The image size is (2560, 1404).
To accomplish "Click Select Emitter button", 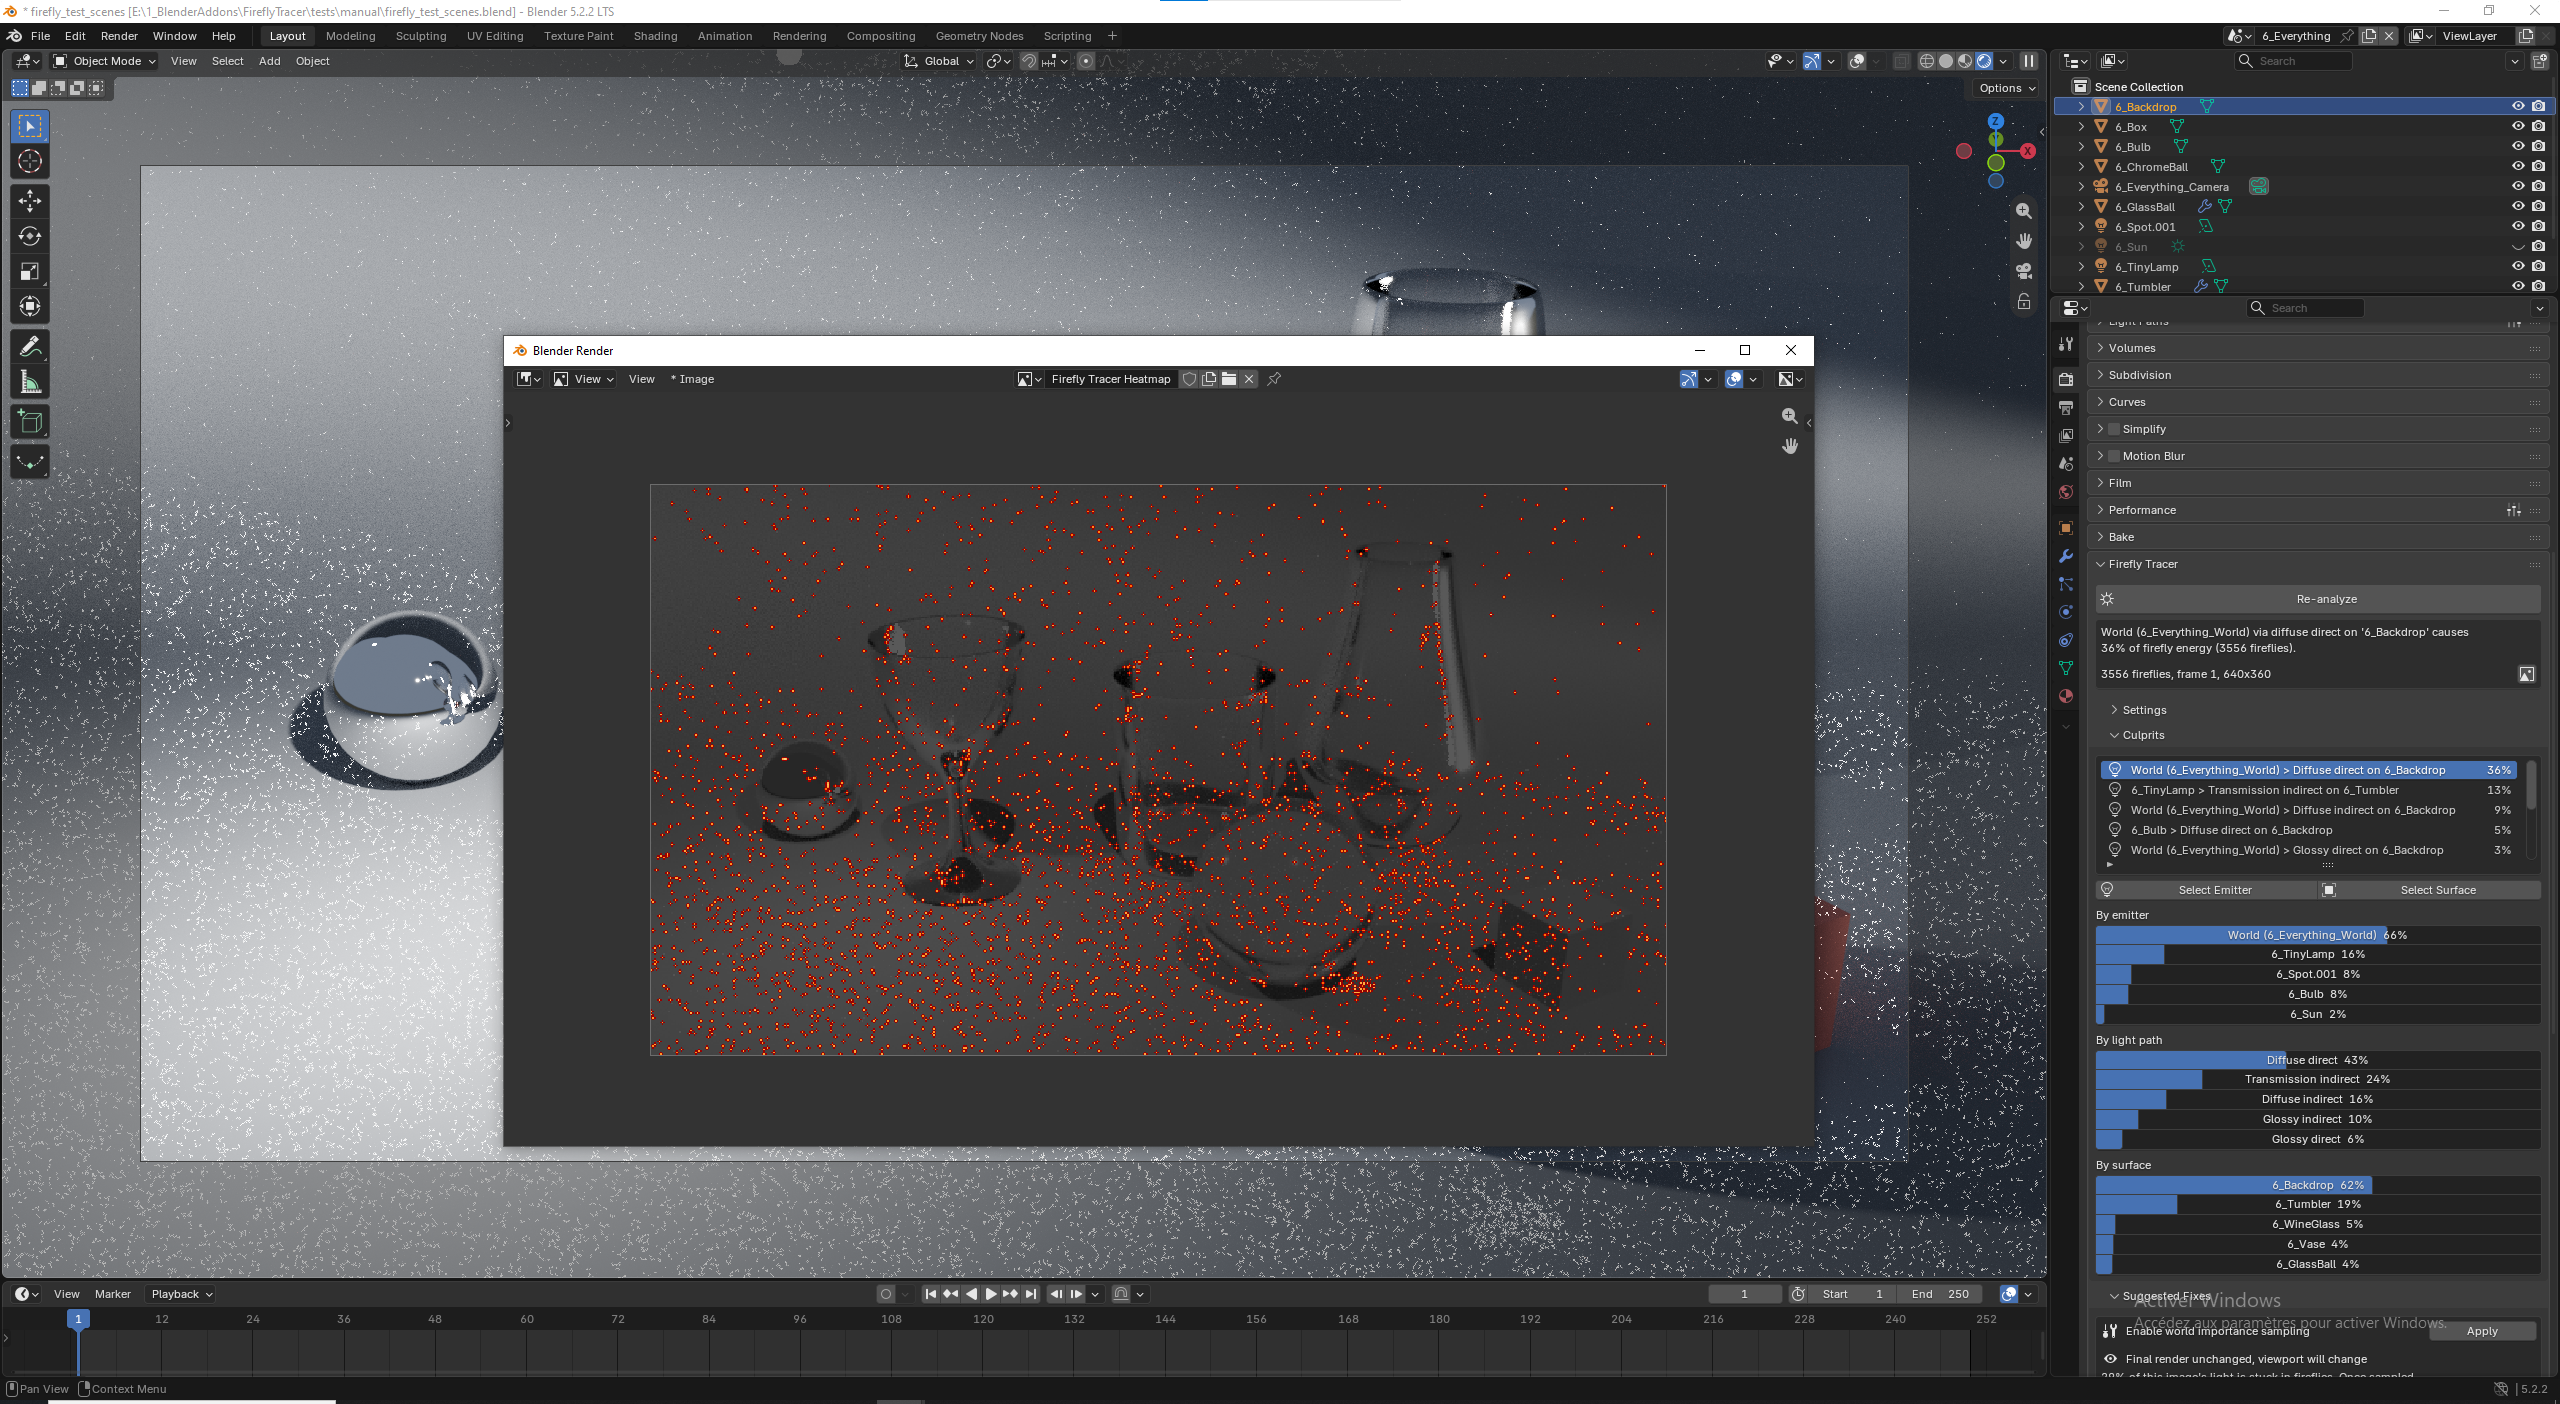I will coord(2207,890).
